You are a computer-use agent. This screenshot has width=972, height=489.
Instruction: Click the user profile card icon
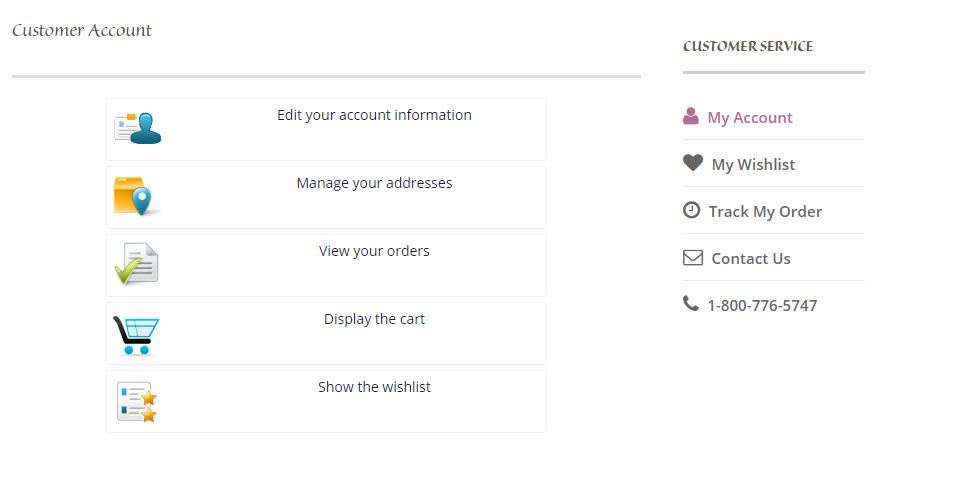tap(137, 128)
